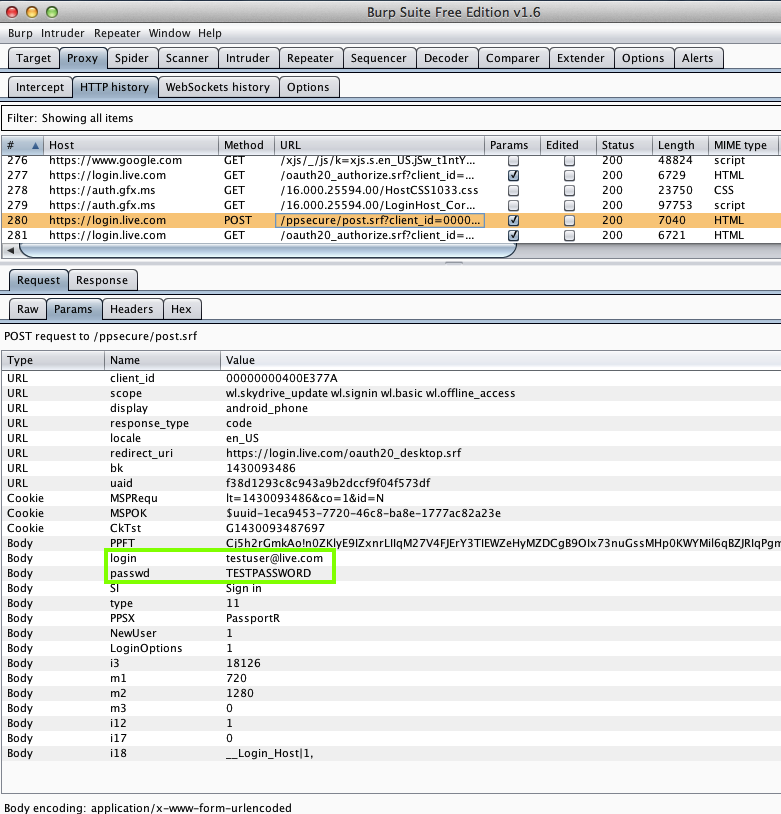
Task: Switch to the Decoder tab
Action: (x=445, y=58)
